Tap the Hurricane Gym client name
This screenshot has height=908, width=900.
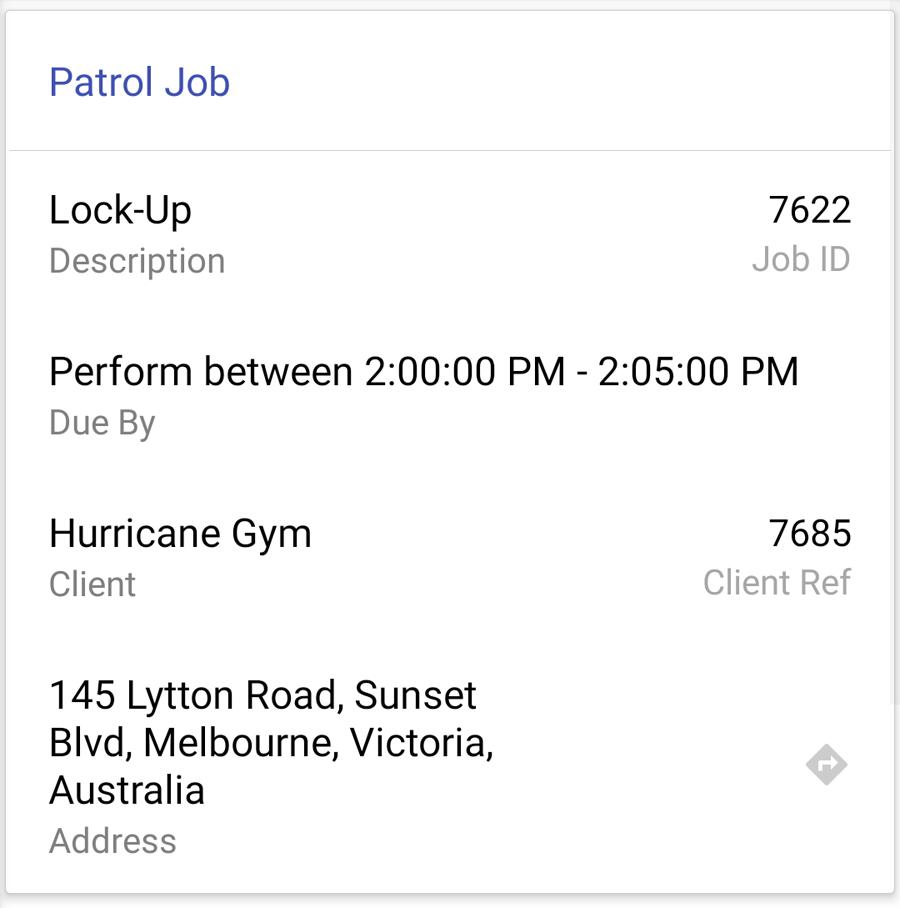tap(181, 534)
